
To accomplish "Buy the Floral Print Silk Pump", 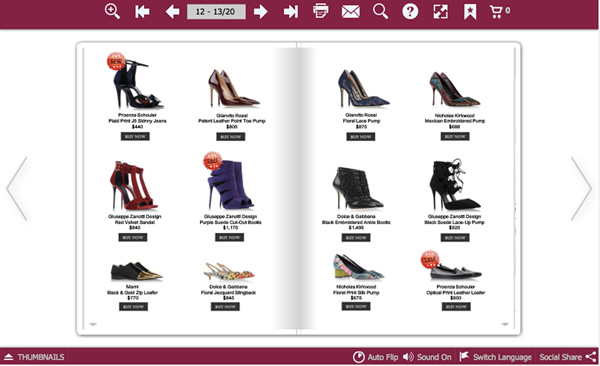I will click(356, 306).
